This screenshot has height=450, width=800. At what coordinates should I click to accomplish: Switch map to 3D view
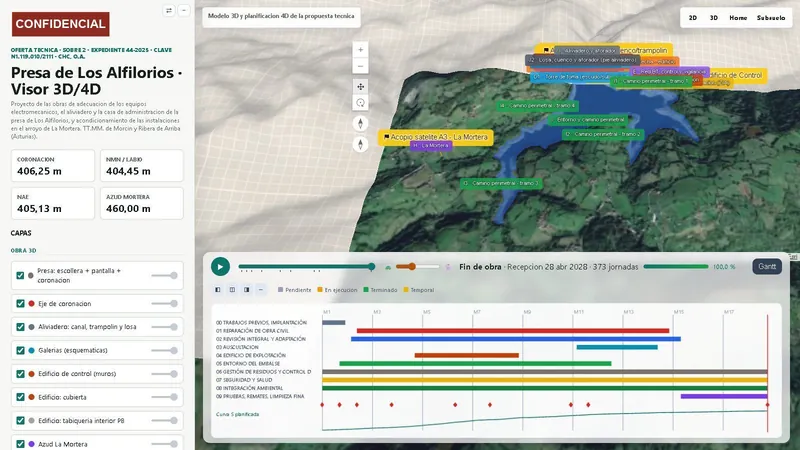pos(713,18)
